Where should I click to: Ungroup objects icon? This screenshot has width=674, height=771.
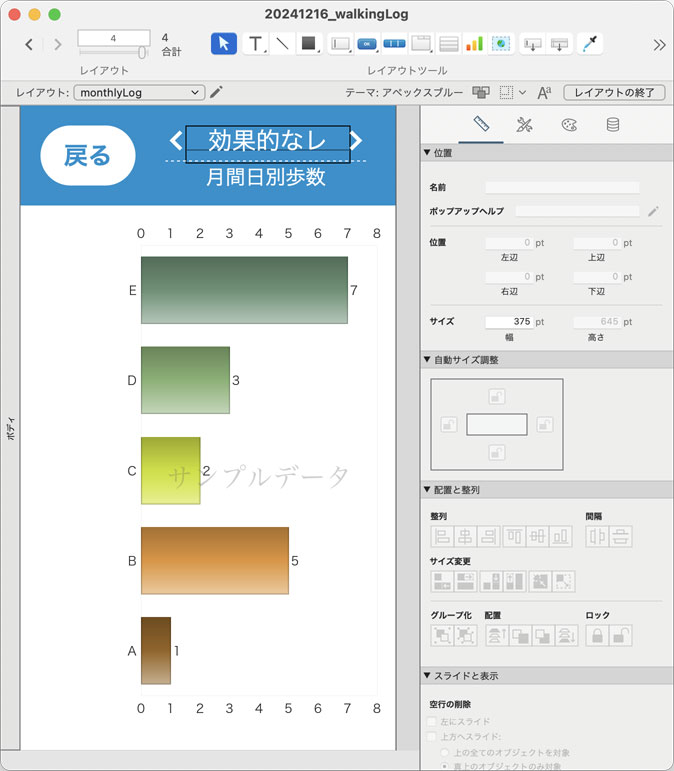pyautogui.click(x=465, y=635)
